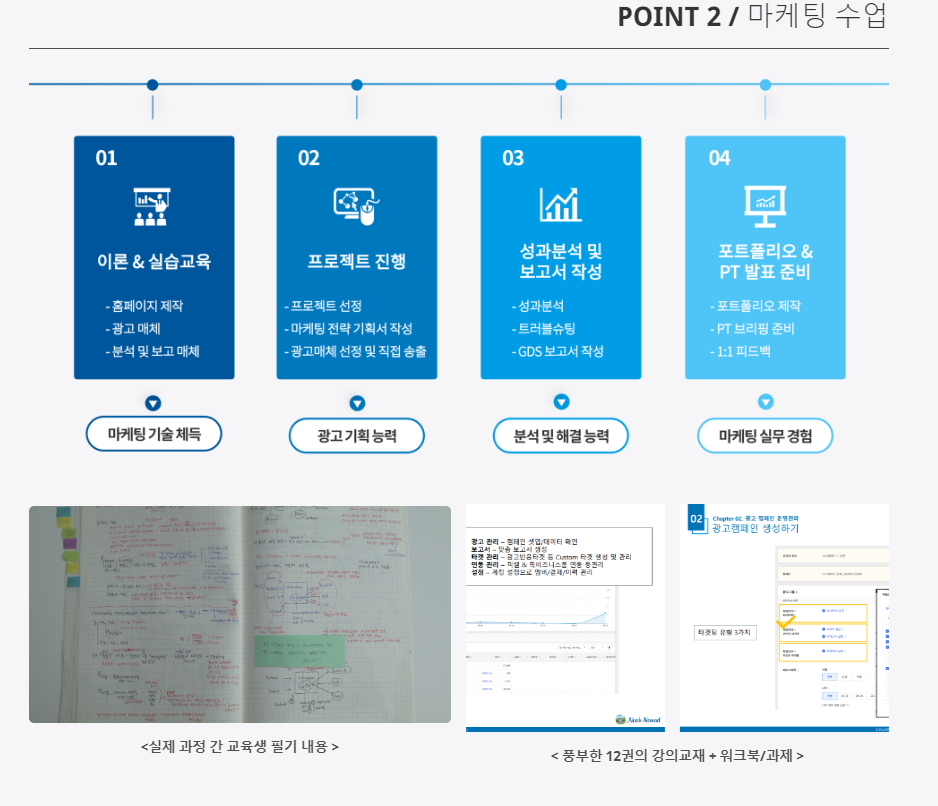Click the 트러블슈팅 bullet
The image size is (938, 806).
point(543,329)
